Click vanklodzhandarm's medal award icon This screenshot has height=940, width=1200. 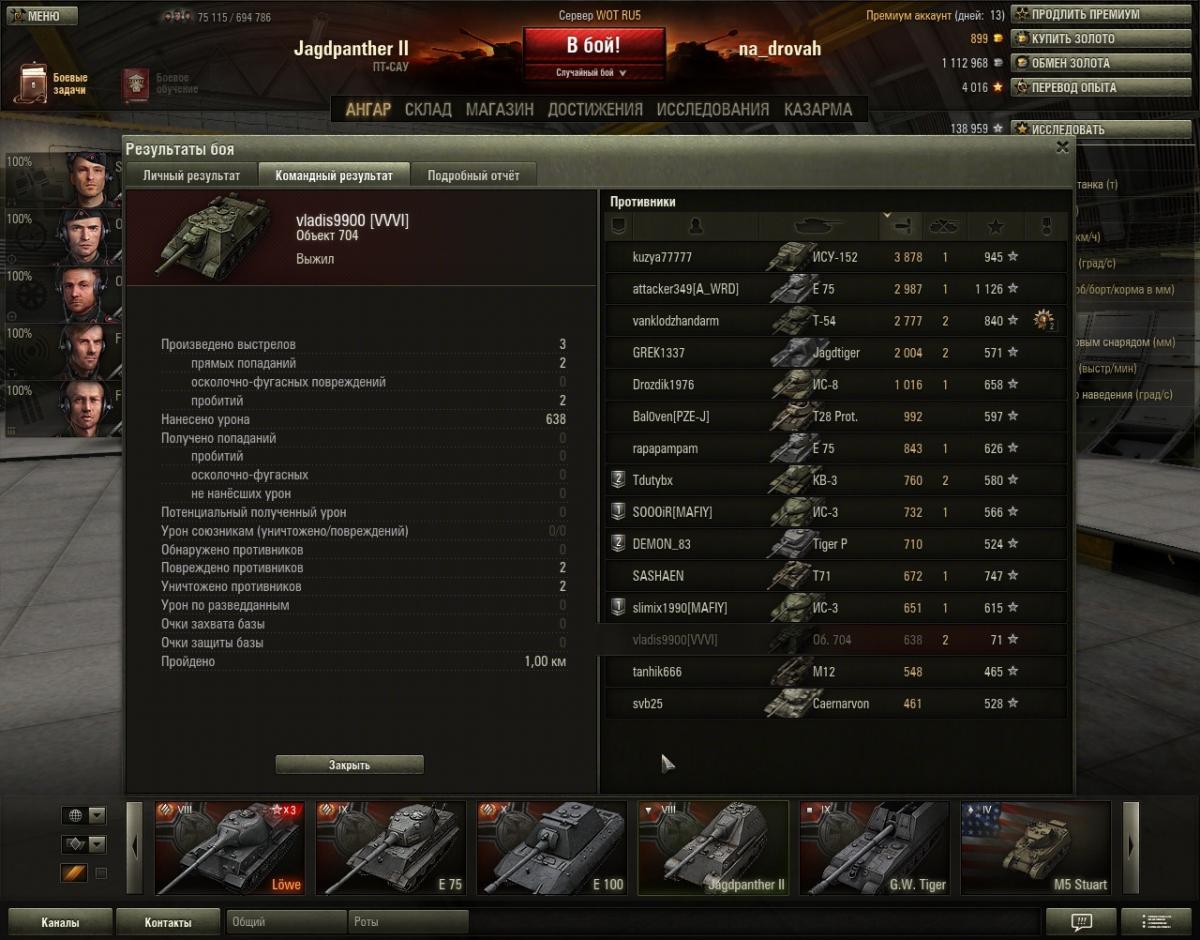click(x=1045, y=320)
